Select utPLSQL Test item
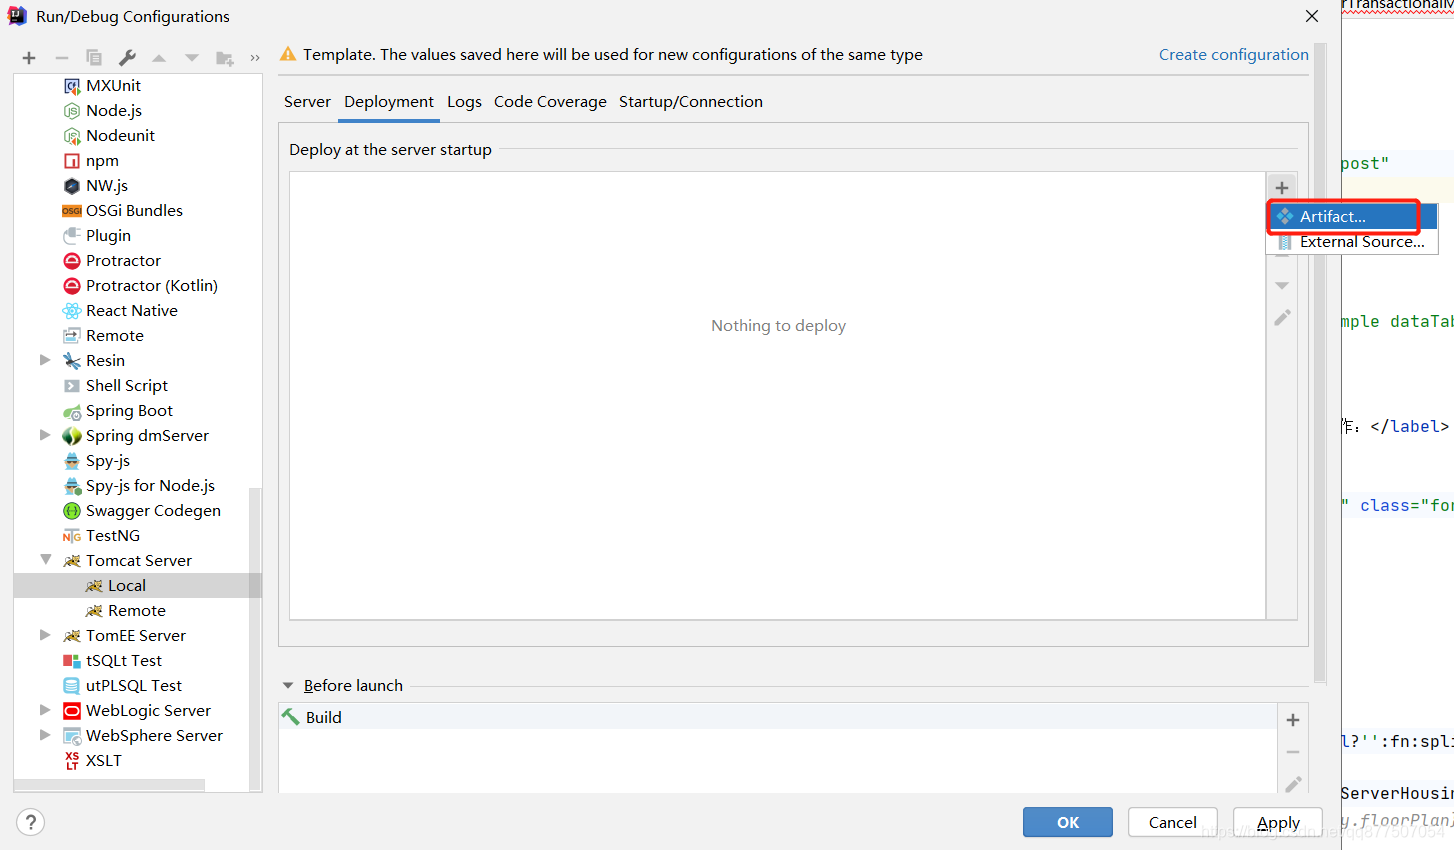 pyautogui.click(x=134, y=686)
